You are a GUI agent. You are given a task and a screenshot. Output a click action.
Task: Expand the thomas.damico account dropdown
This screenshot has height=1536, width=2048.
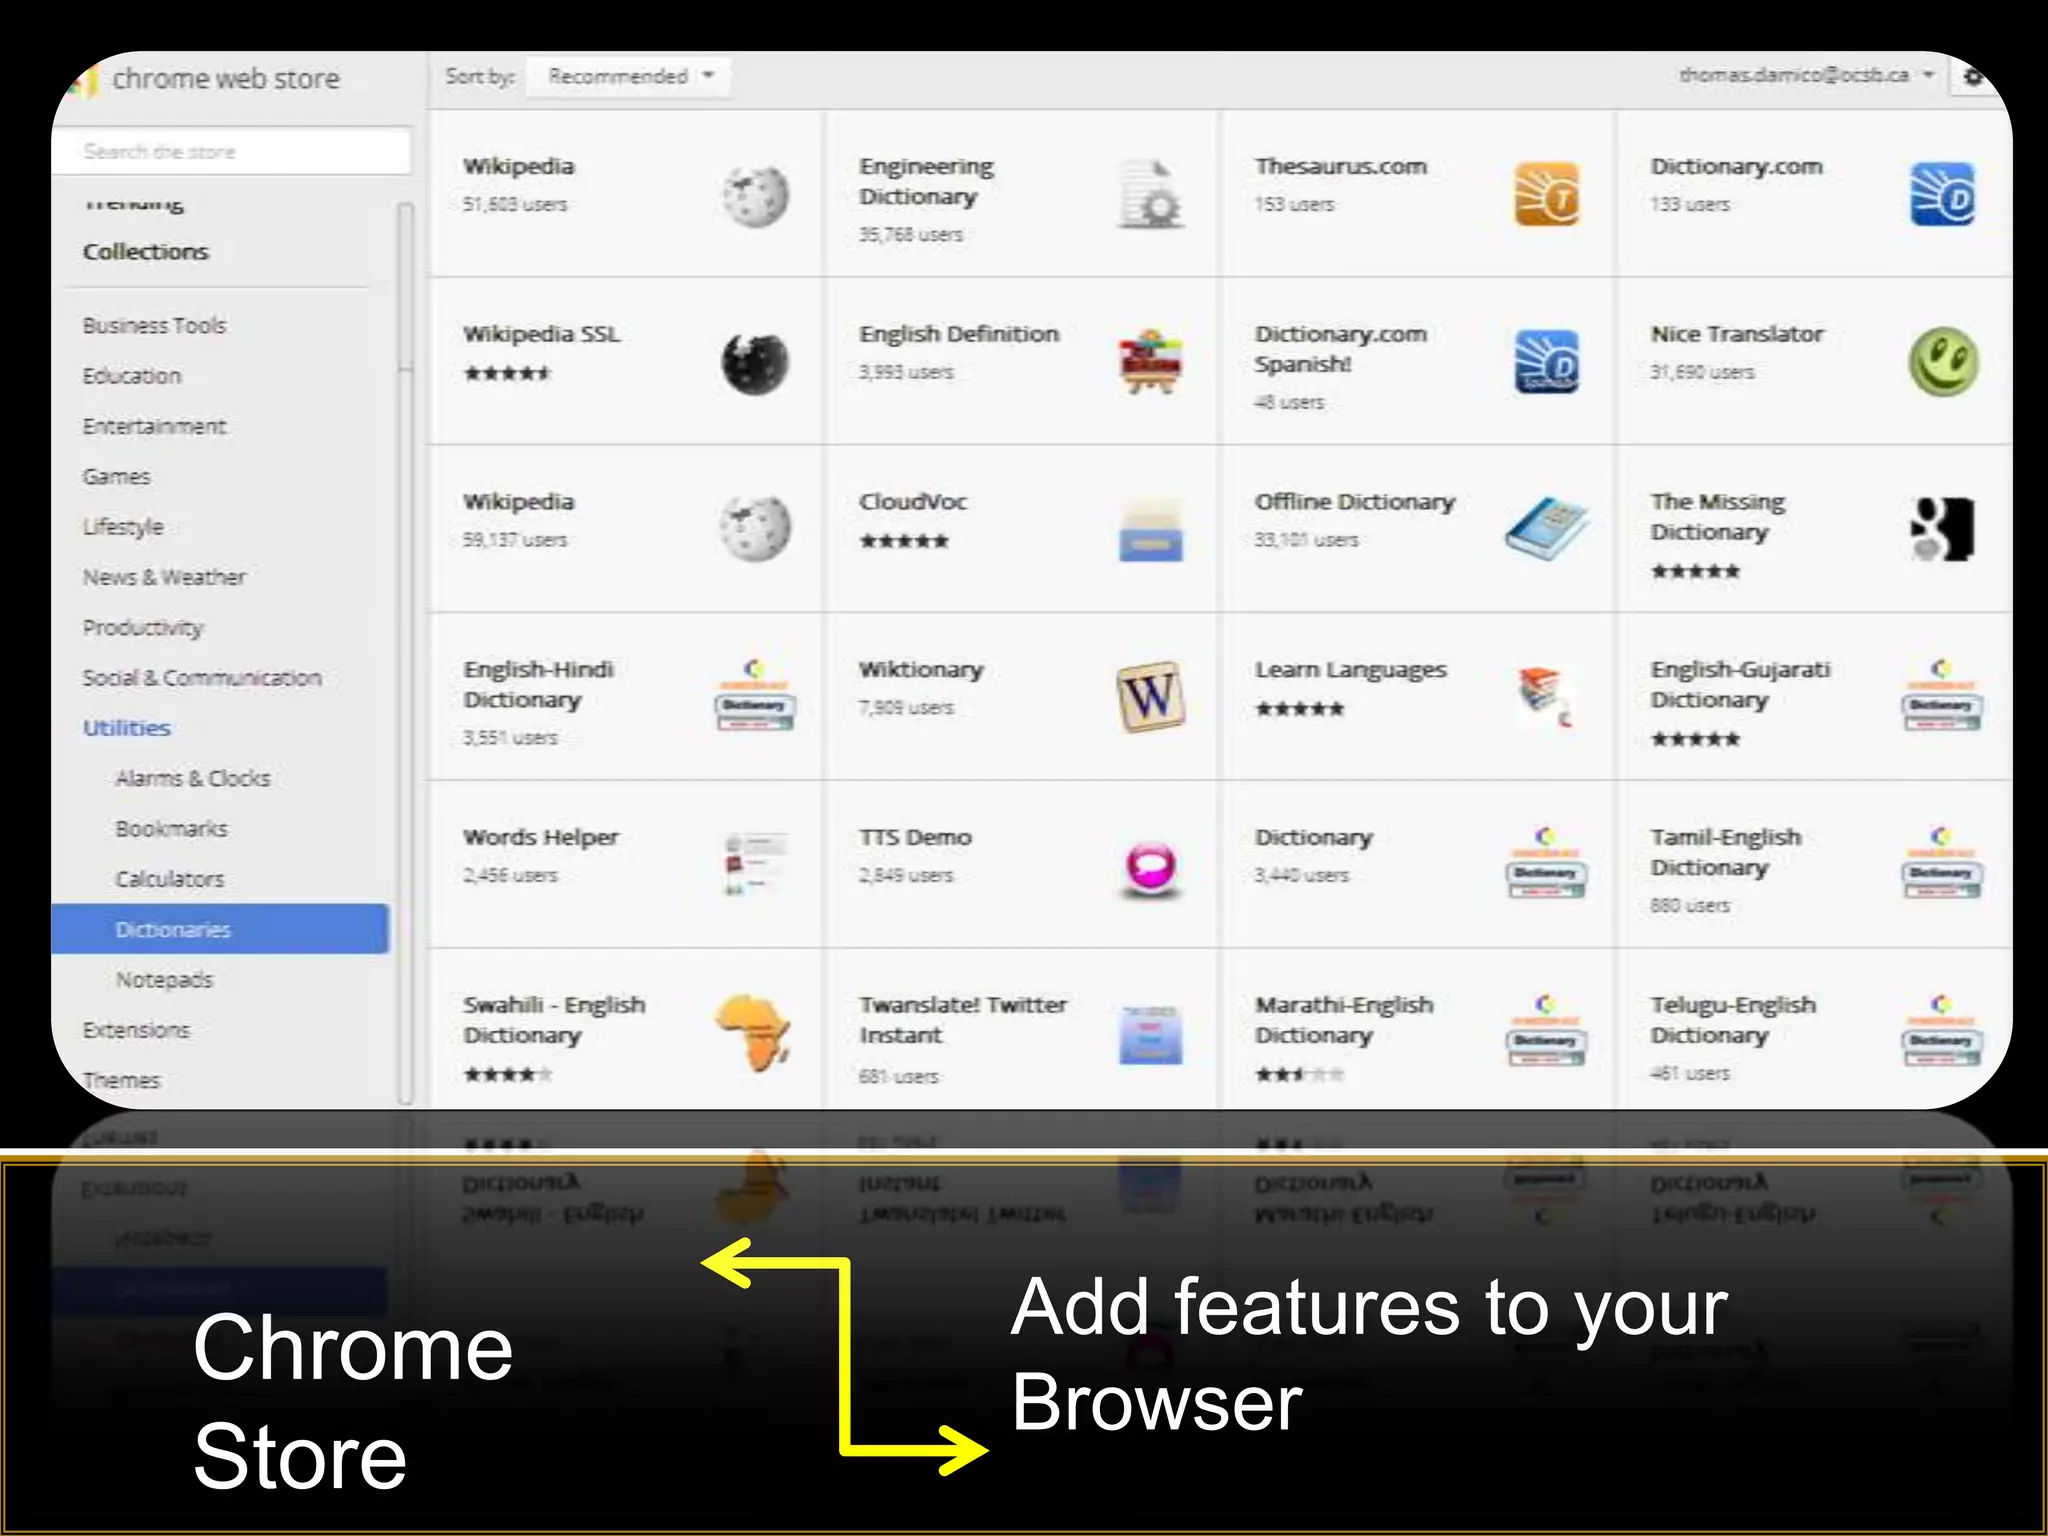click(1806, 76)
